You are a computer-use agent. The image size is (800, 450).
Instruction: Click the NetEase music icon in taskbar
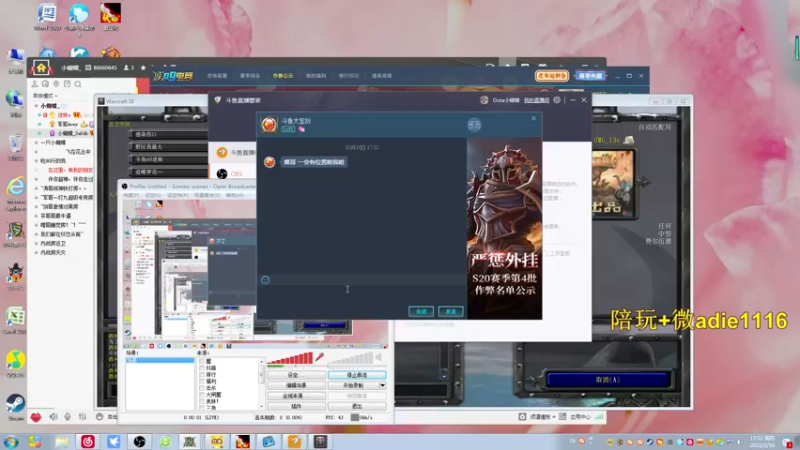(88, 441)
